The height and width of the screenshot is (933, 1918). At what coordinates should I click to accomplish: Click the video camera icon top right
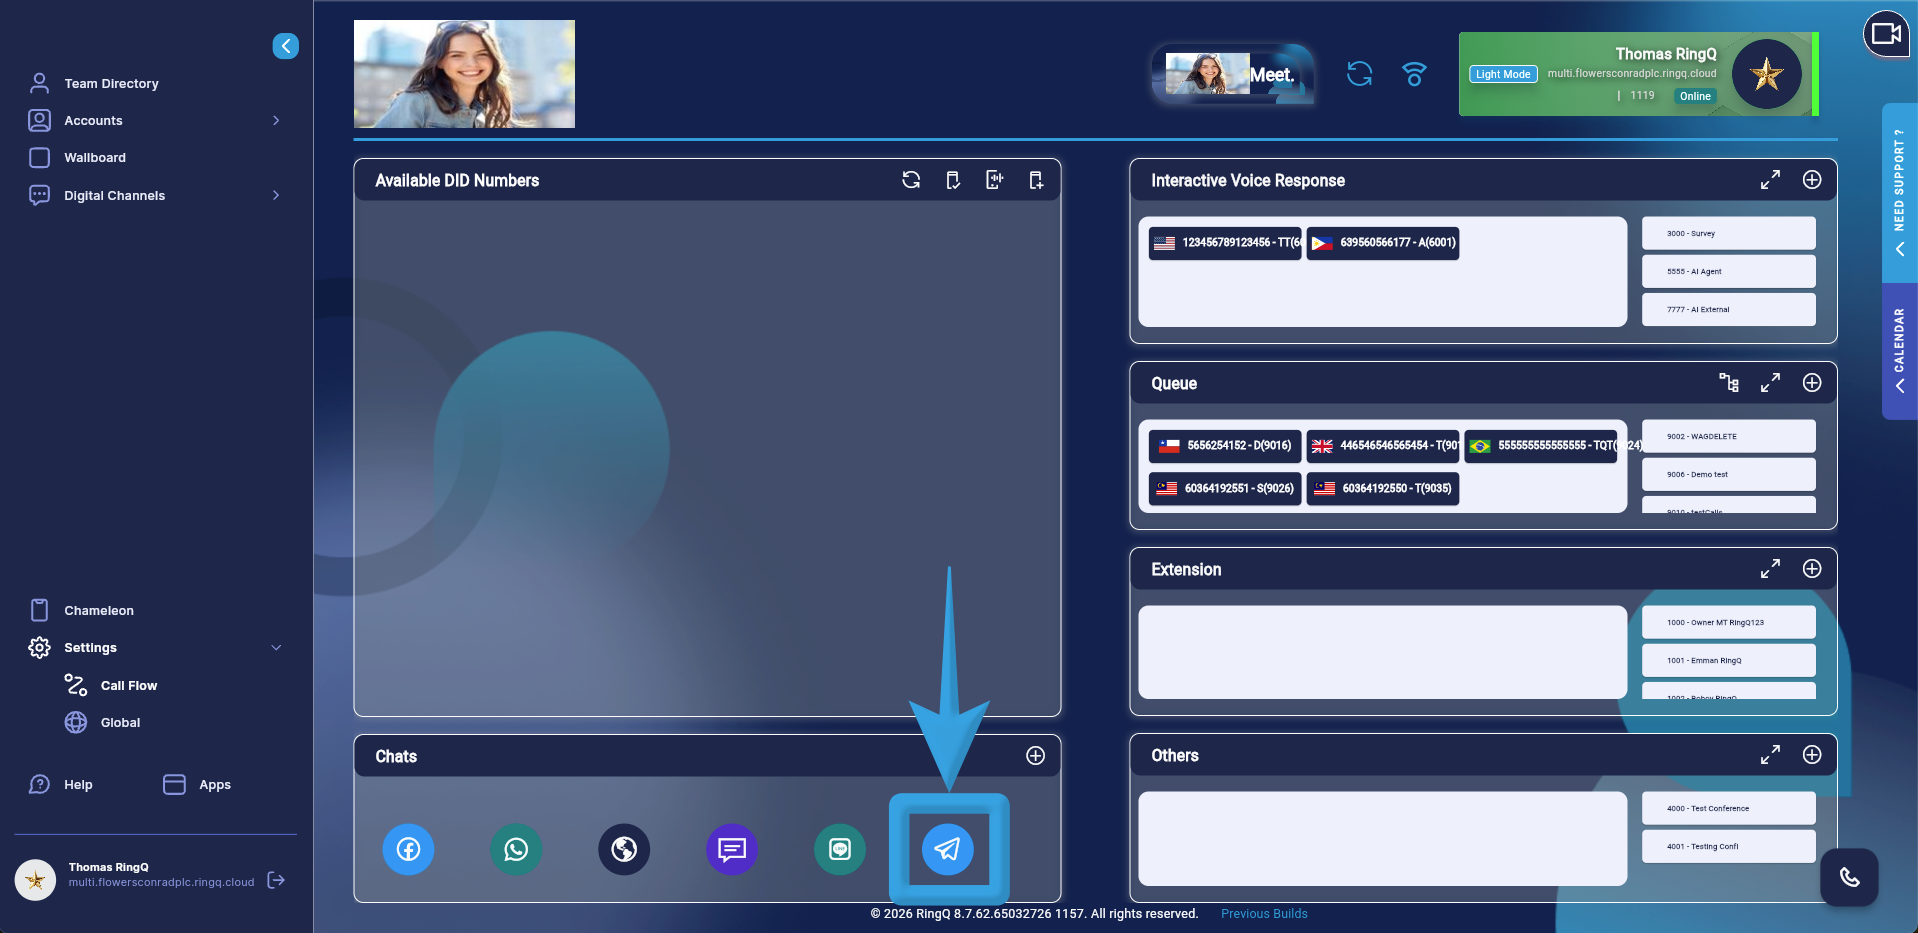1885,33
